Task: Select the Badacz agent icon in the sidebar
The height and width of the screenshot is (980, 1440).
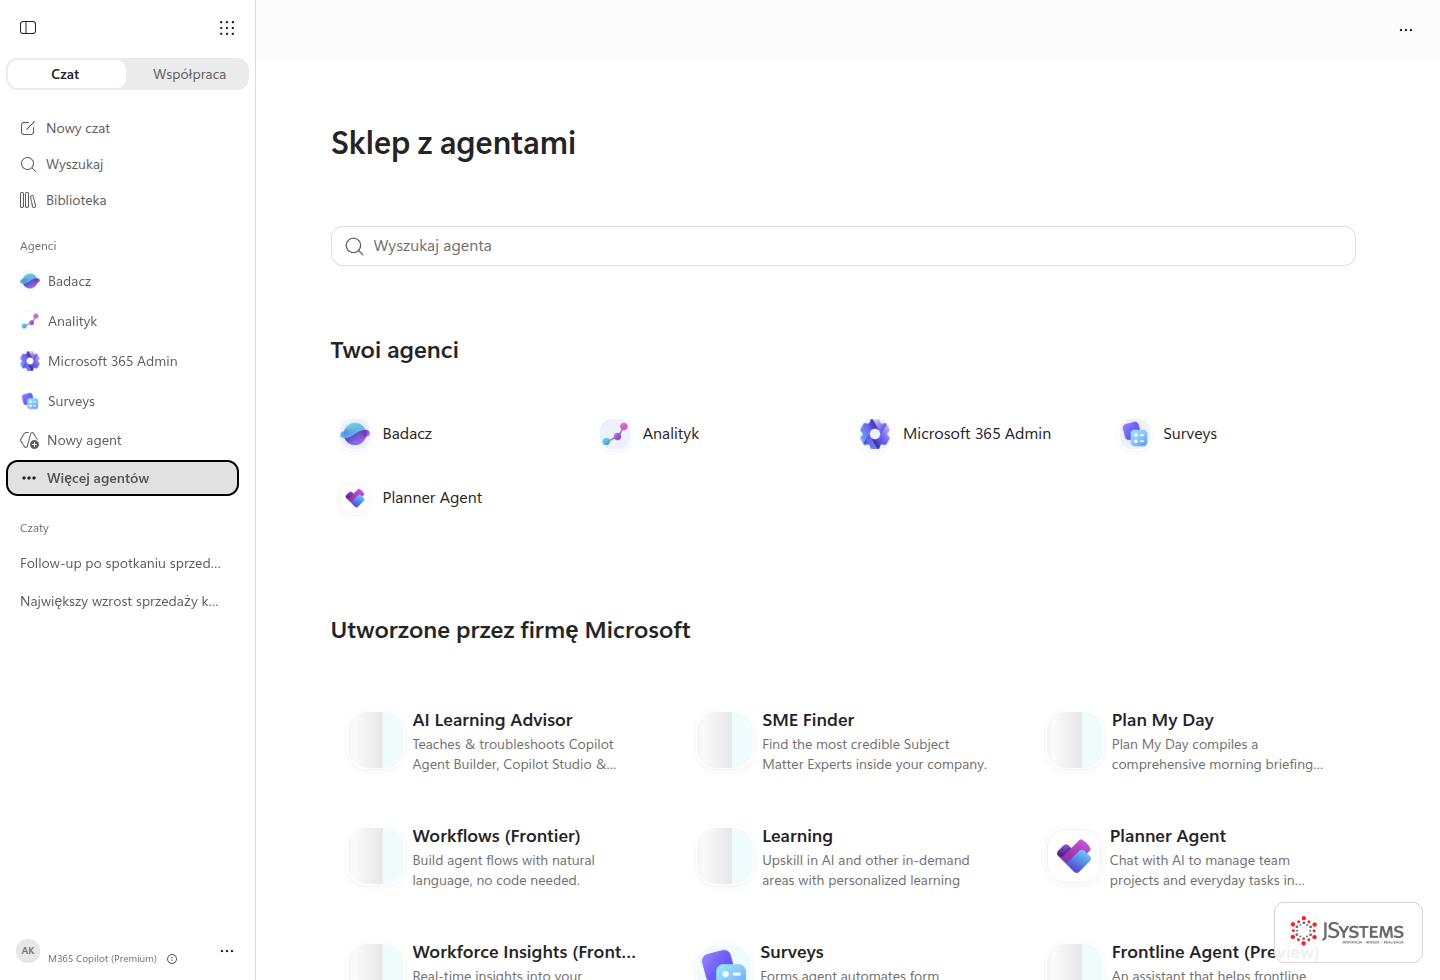Action: coord(30,281)
